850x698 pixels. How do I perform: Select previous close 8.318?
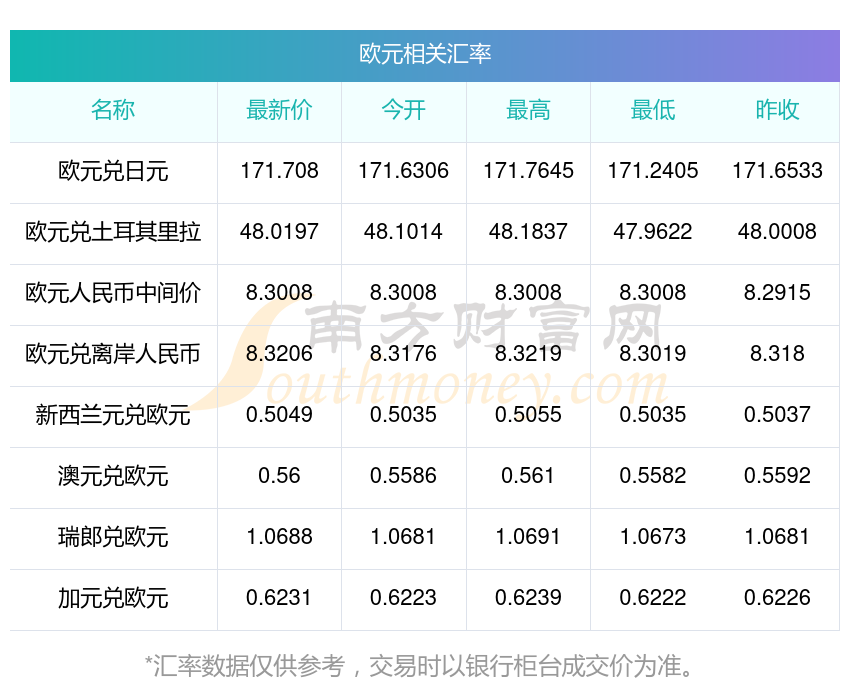pos(777,354)
